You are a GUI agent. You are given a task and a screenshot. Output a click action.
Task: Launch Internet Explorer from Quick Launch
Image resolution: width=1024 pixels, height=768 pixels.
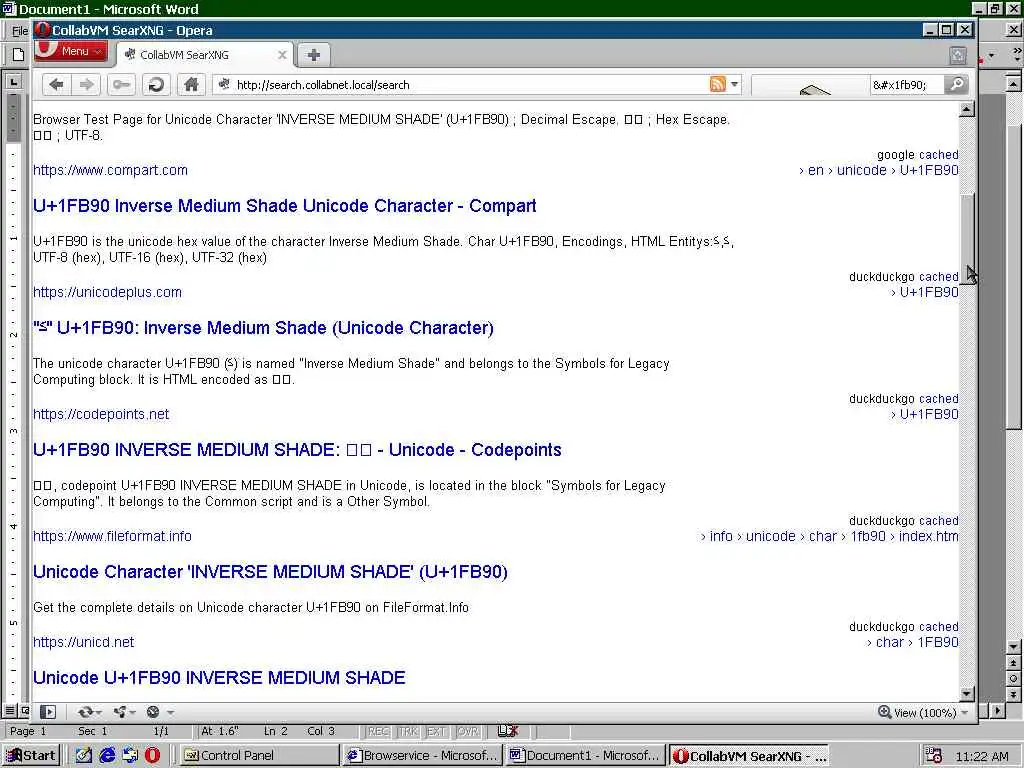click(x=107, y=755)
